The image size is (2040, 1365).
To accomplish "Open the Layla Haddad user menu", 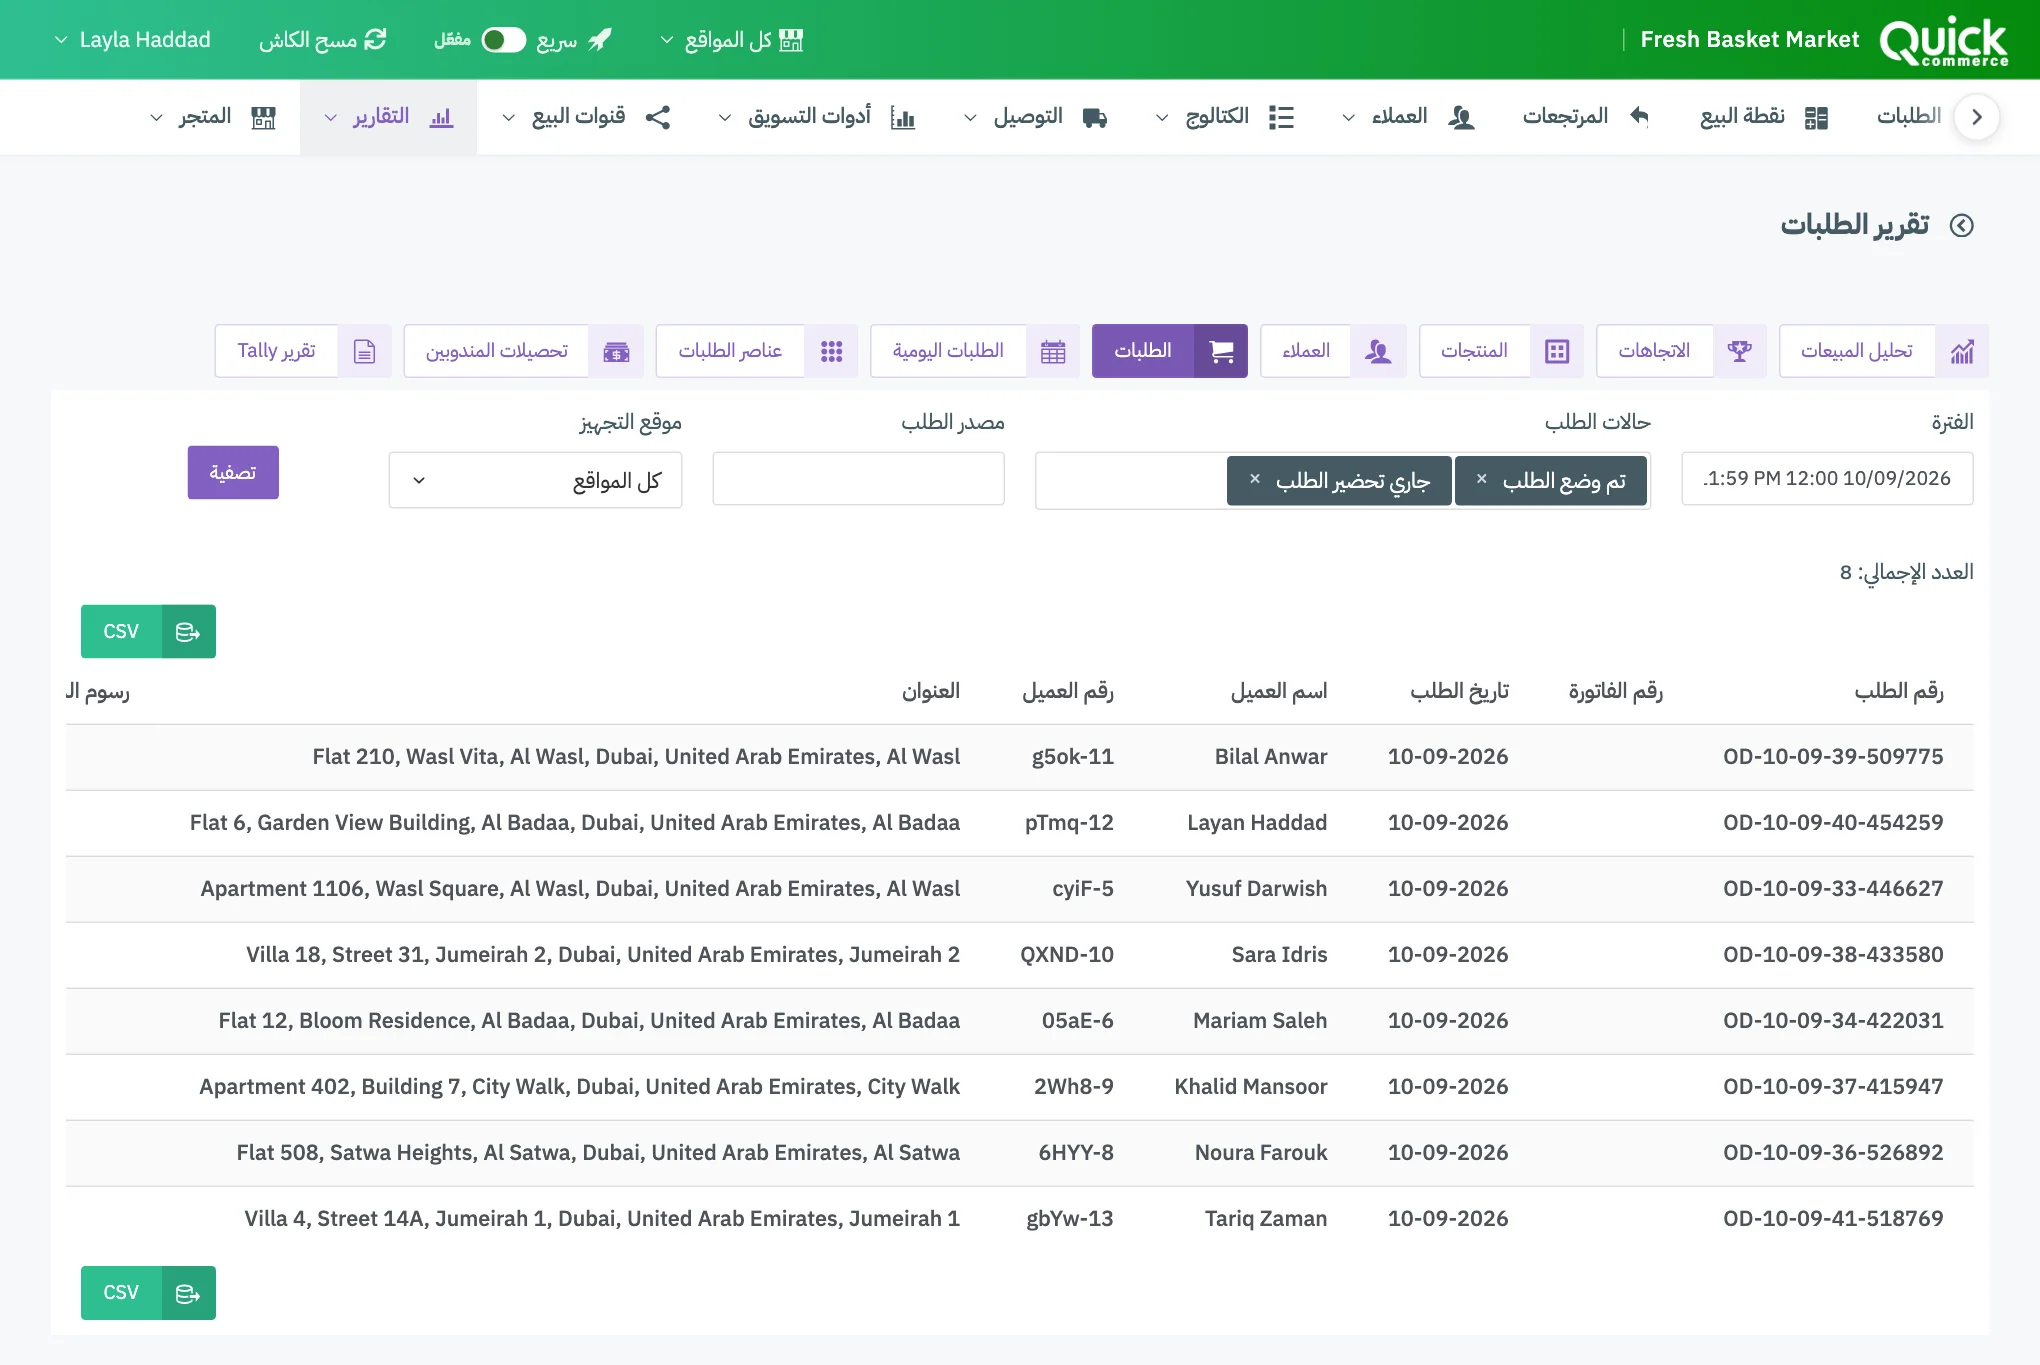I will 132,39.
